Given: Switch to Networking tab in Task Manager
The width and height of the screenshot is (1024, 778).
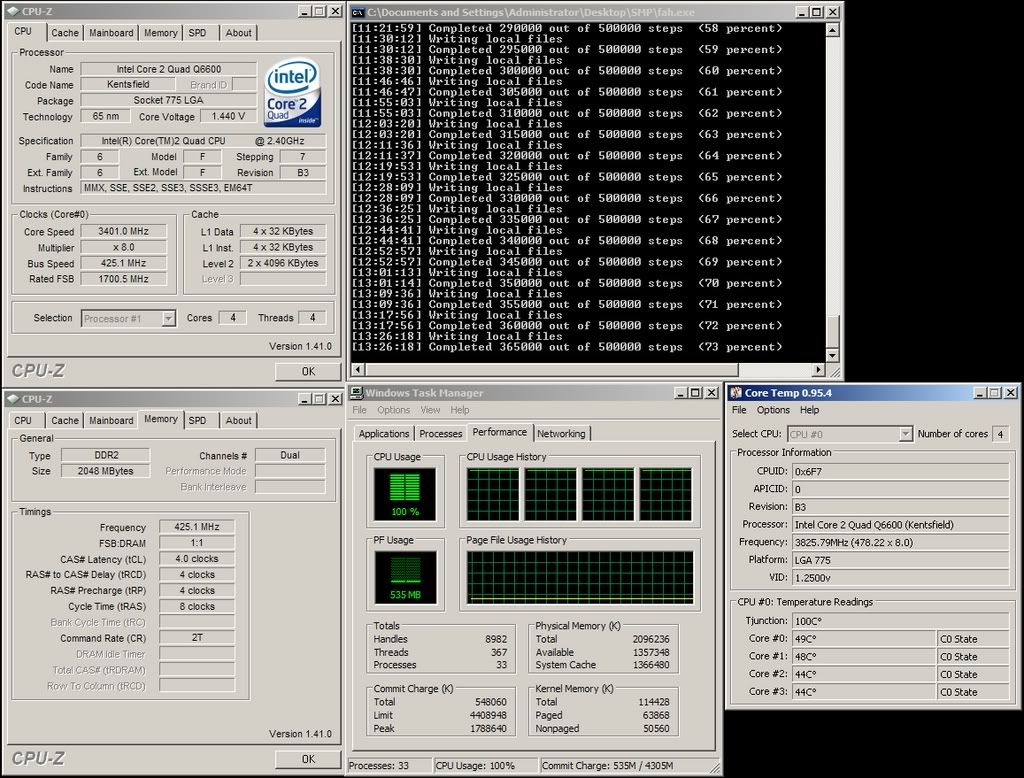Looking at the screenshot, I should point(562,434).
